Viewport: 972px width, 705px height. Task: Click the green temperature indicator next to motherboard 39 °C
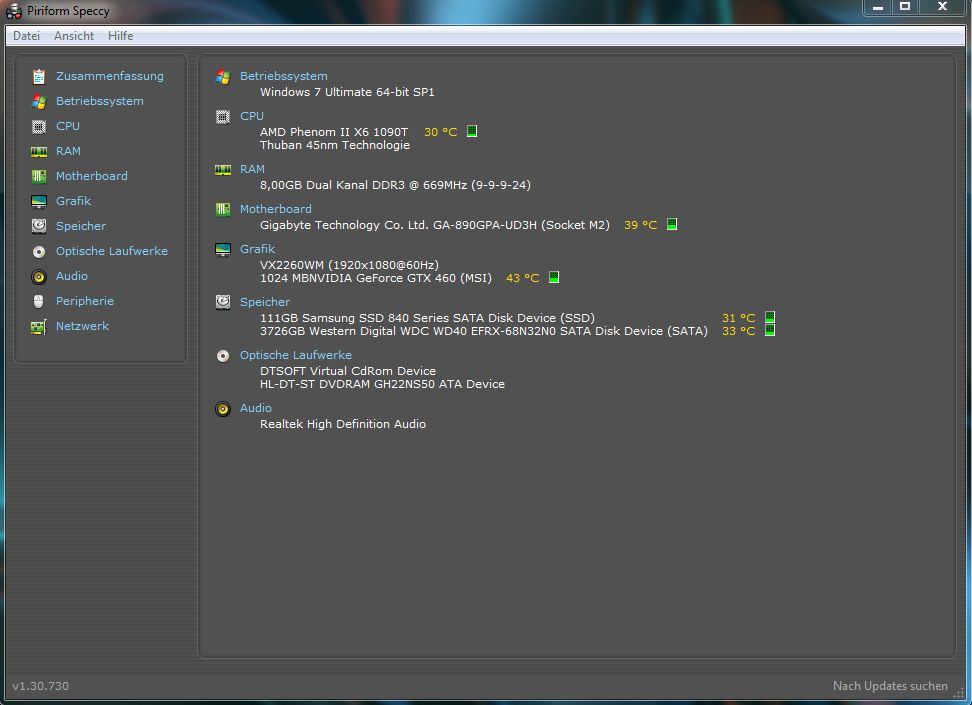(x=671, y=224)
